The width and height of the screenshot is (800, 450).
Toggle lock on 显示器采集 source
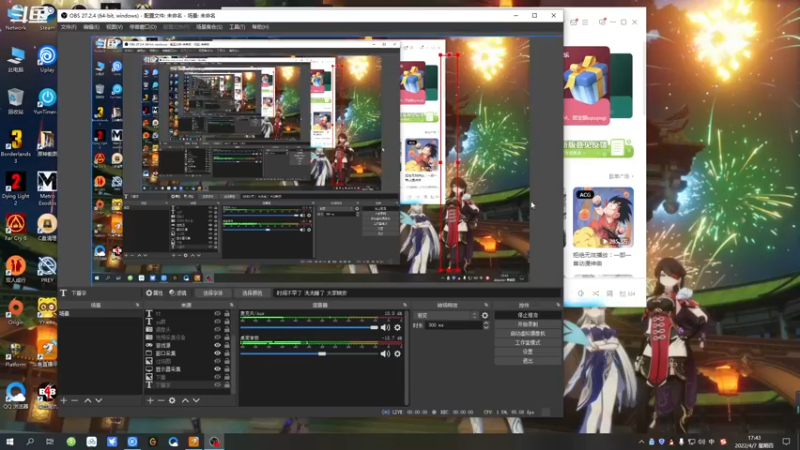coord(227,369)
